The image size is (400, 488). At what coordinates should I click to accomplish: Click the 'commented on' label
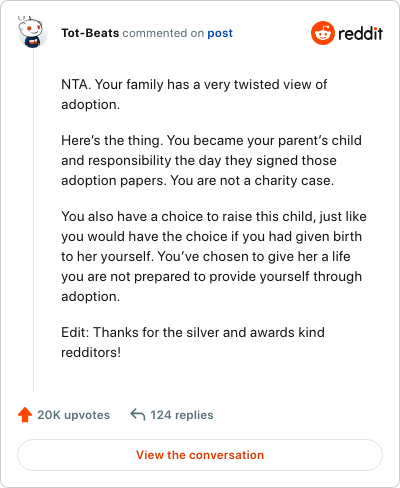[x=163, y=33]
